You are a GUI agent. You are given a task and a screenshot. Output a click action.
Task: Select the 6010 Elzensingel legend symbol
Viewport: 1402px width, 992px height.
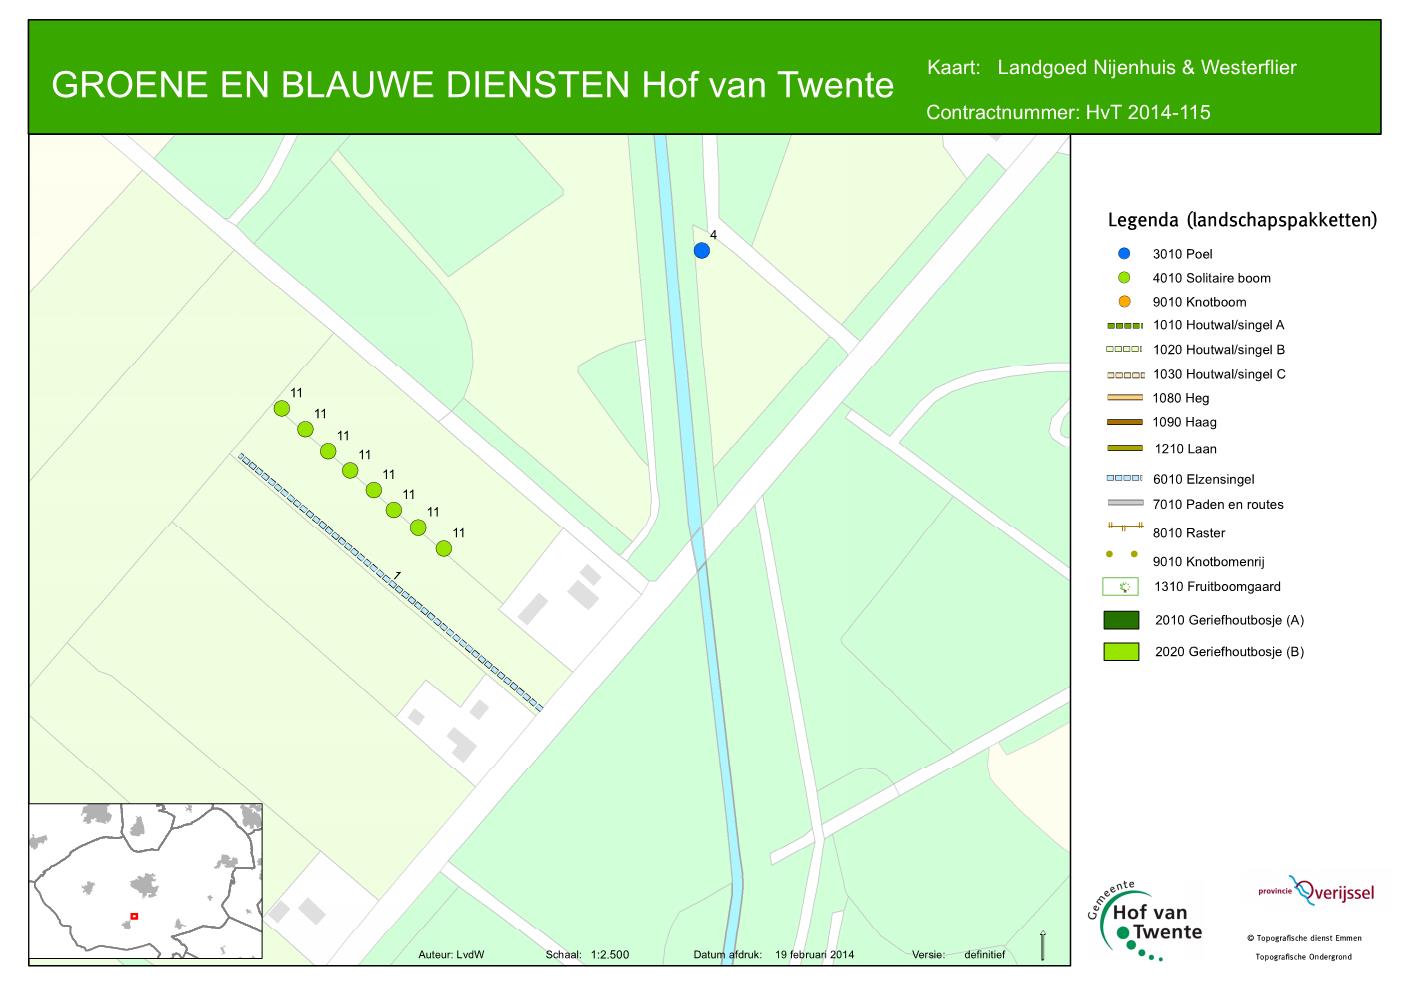tap(1123, 479)
